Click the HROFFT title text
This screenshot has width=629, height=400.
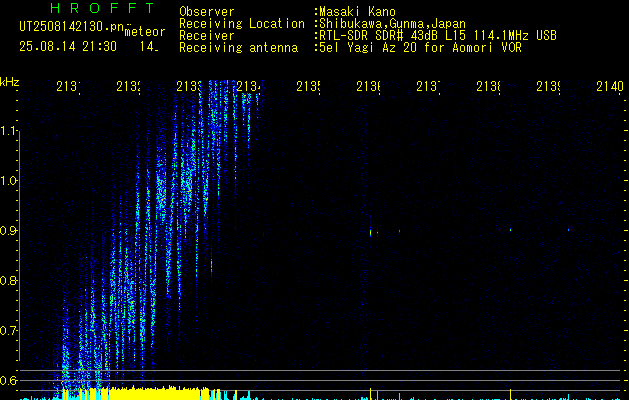coord(103,8)
